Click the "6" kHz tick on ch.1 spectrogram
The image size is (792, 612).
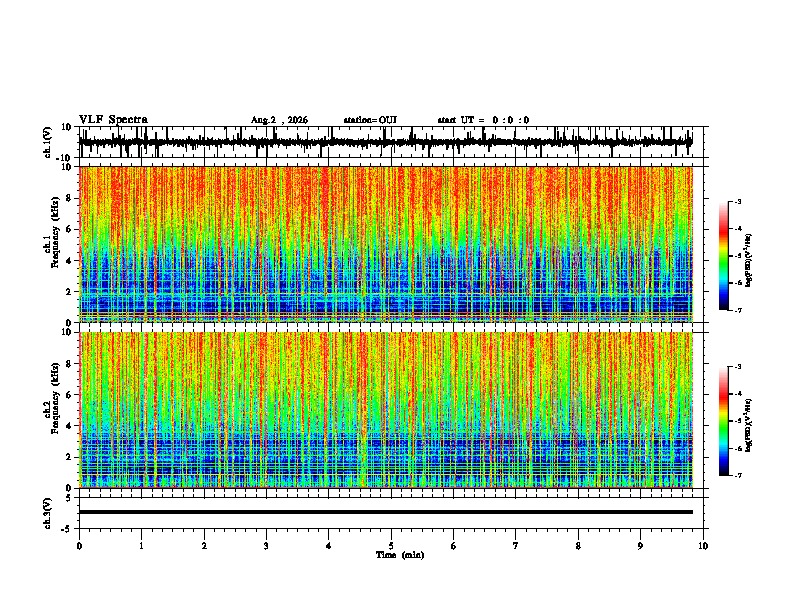click(x=69, y=230)
